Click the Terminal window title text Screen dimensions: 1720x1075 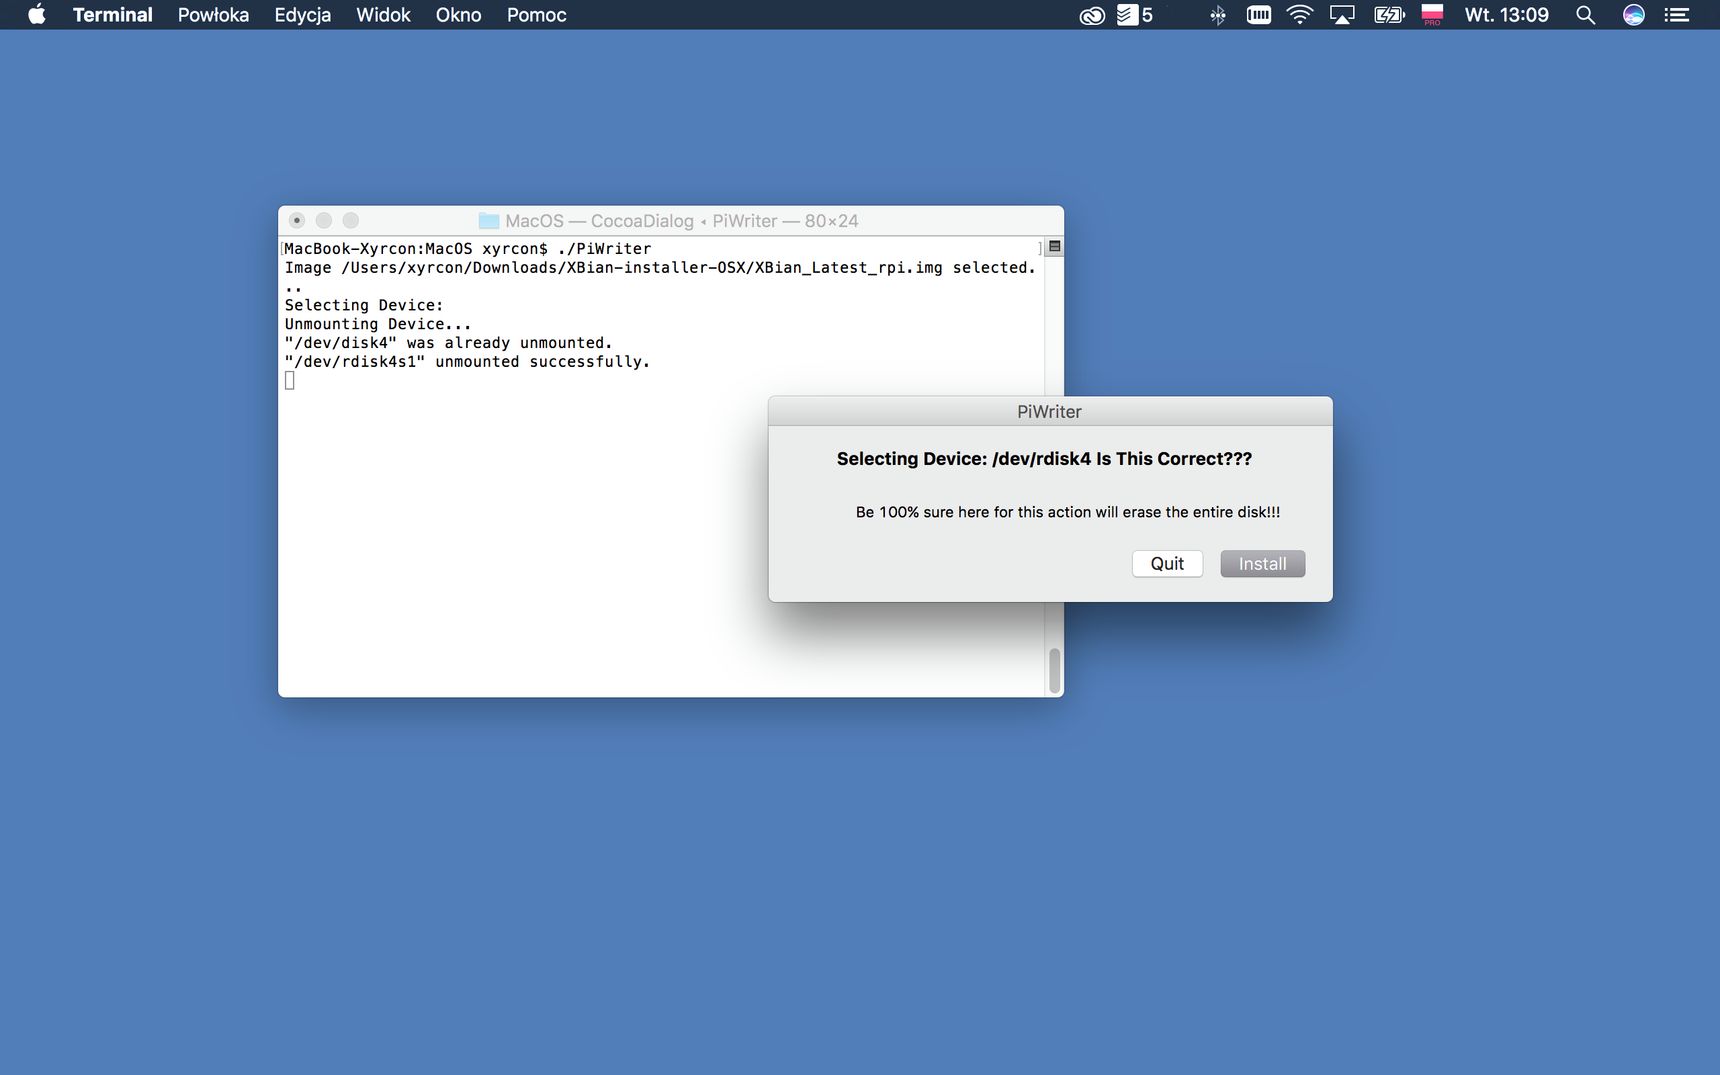coord(682,221)
